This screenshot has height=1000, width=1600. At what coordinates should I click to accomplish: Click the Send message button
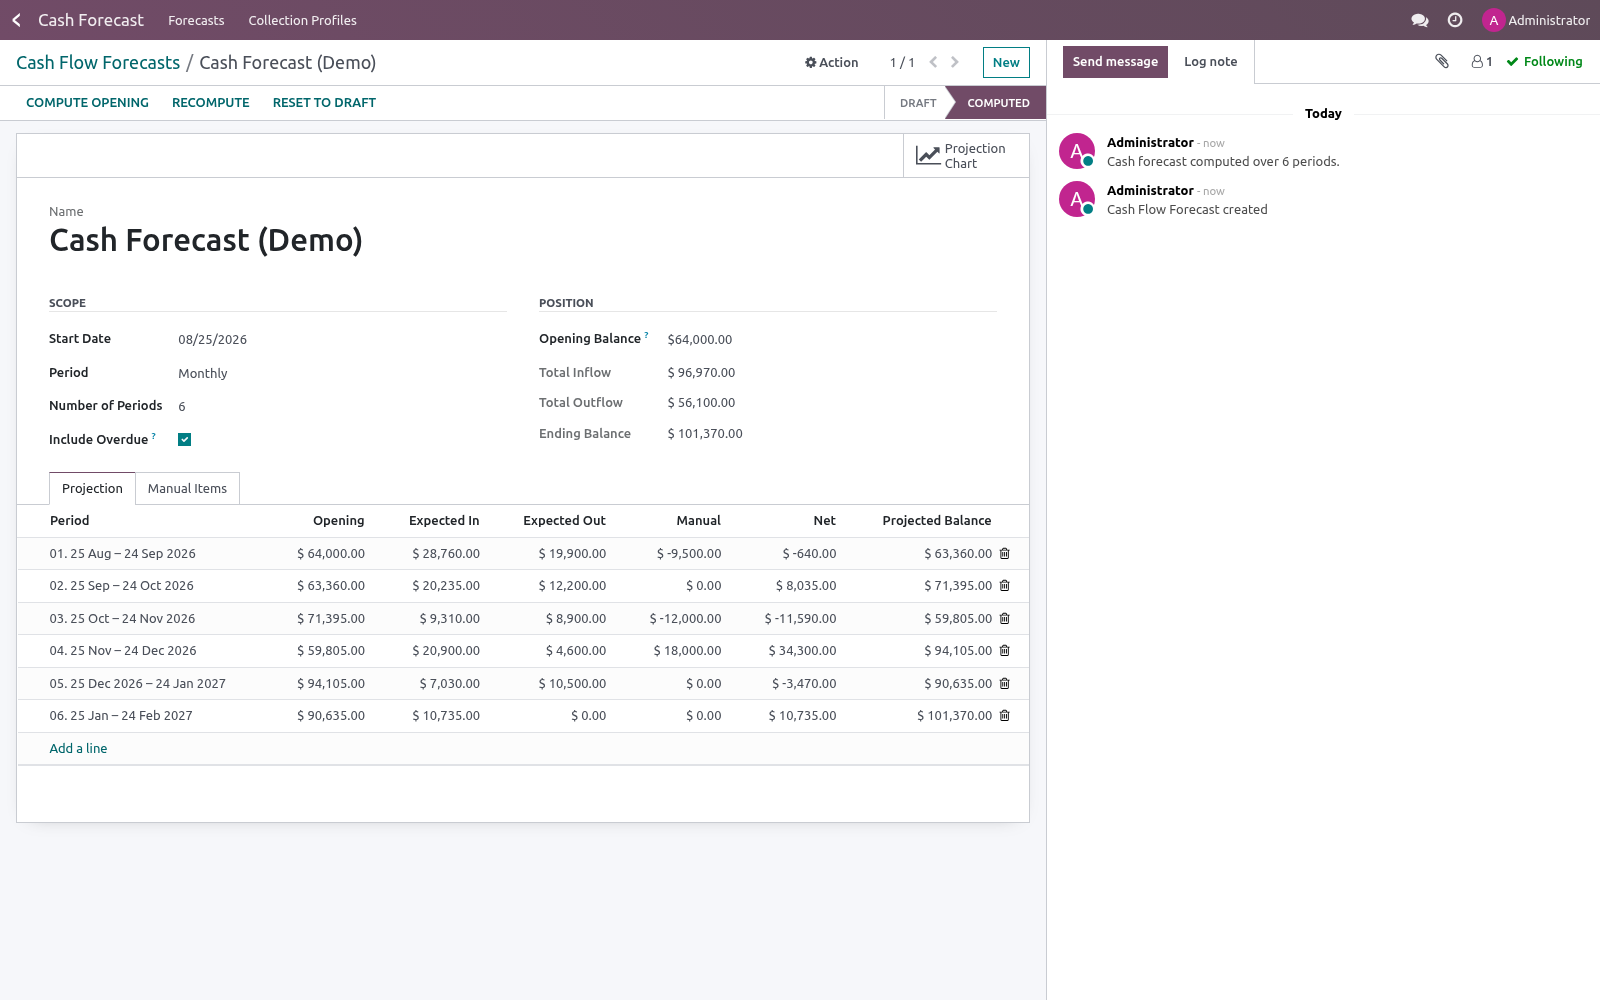(x=1115, y=62)
